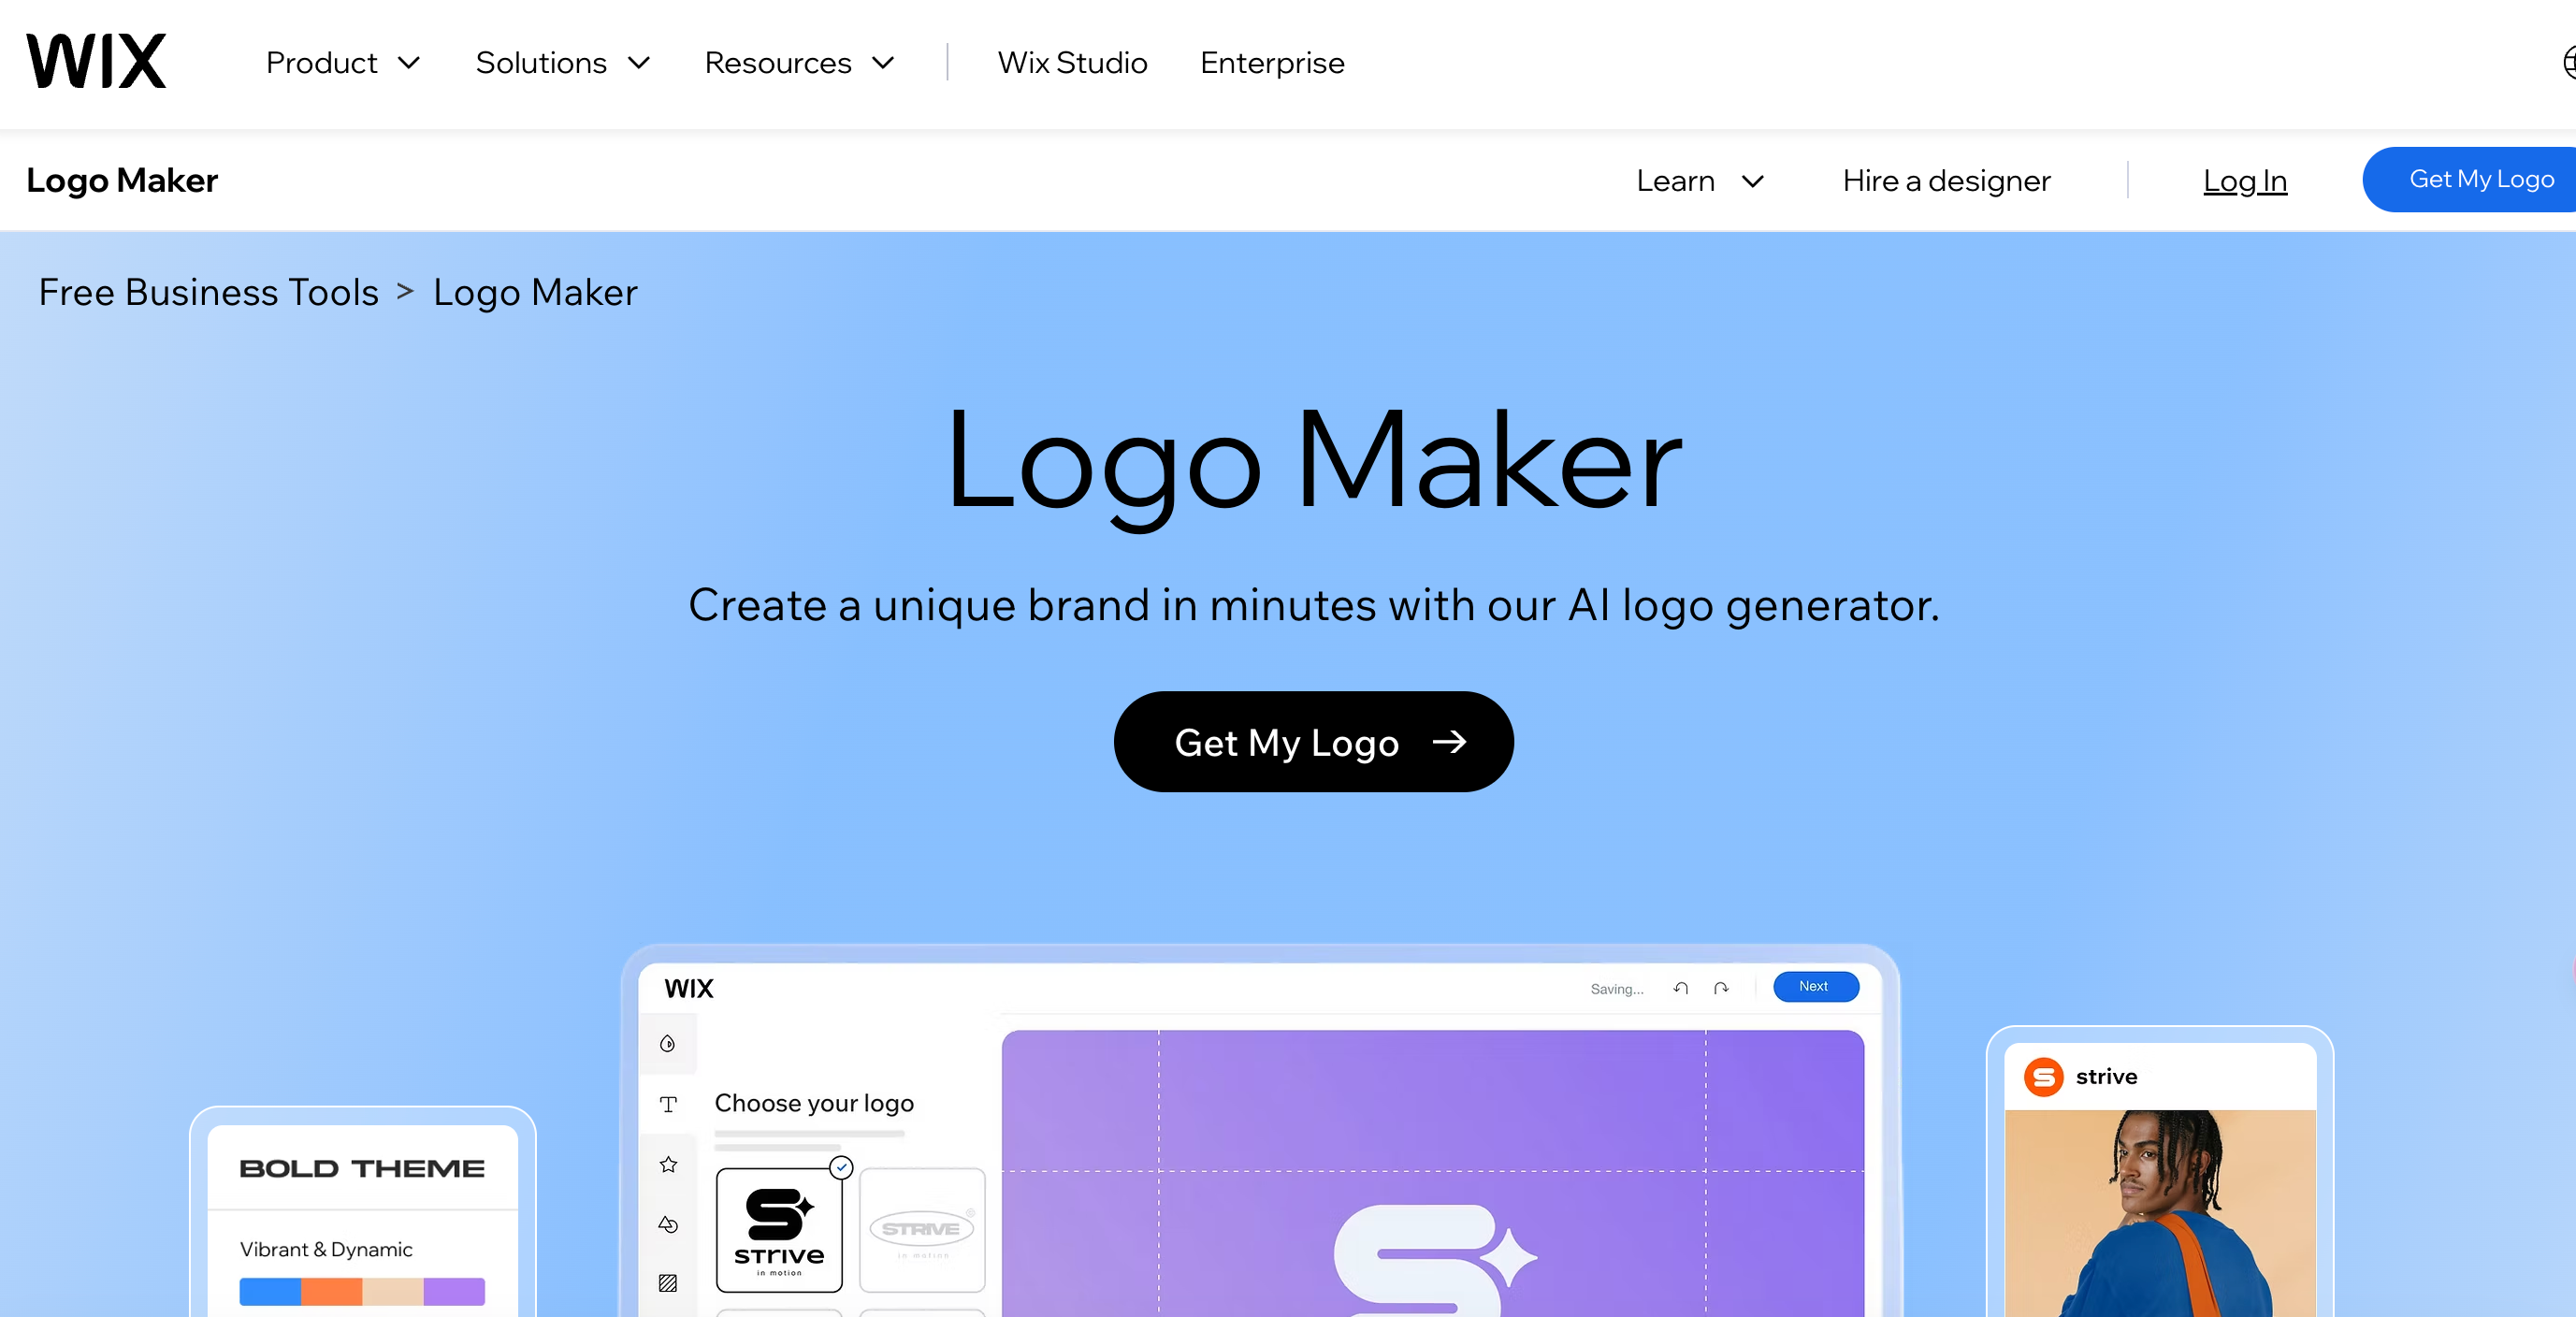Viewport: 2576px width, 1317px height.
Task: Click the Enterprise menu item
Action: pos(1273,62)
